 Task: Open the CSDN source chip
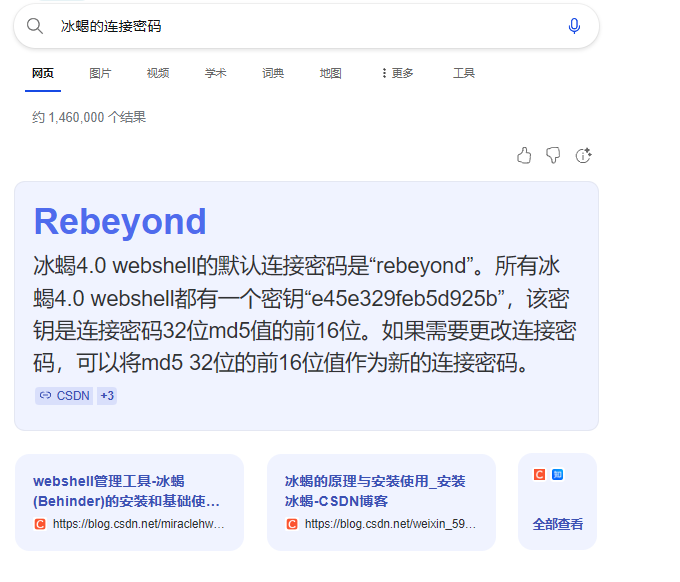[64, 396]
